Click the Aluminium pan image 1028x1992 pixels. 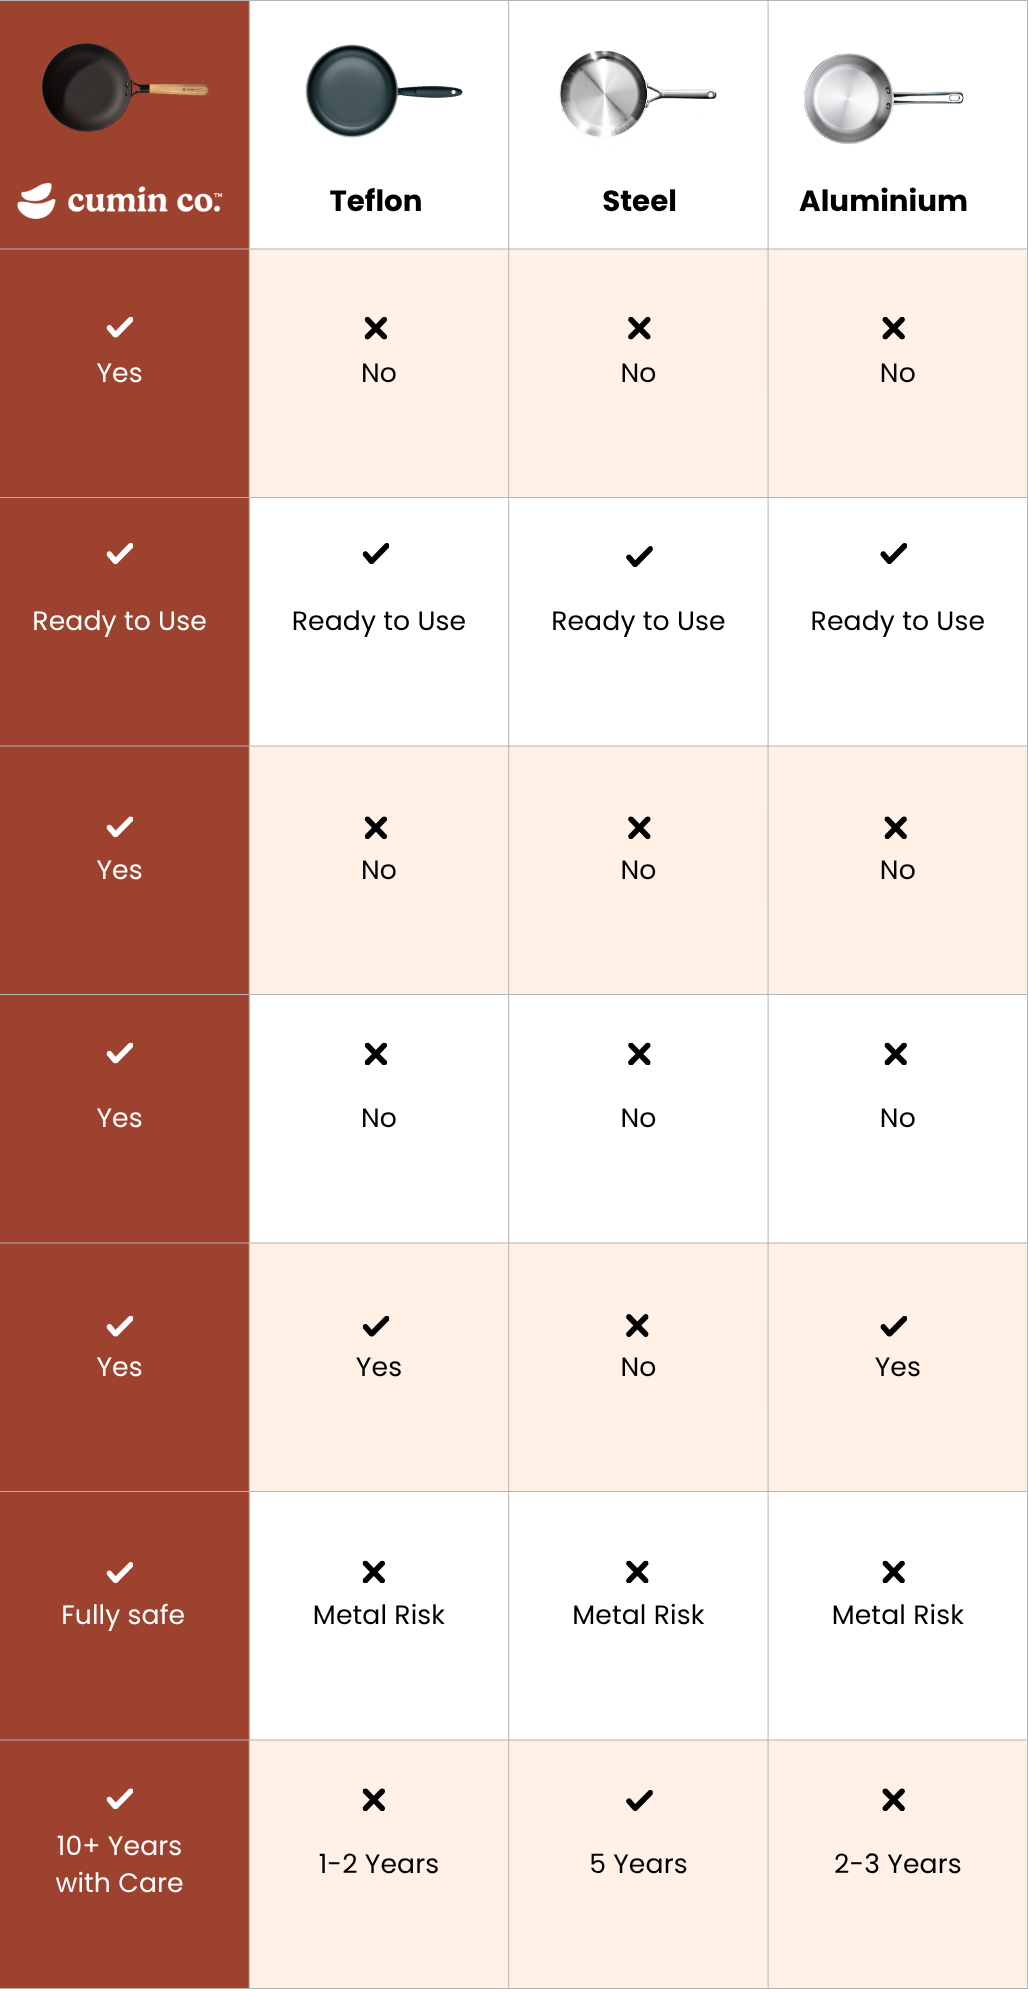(881, 98)
